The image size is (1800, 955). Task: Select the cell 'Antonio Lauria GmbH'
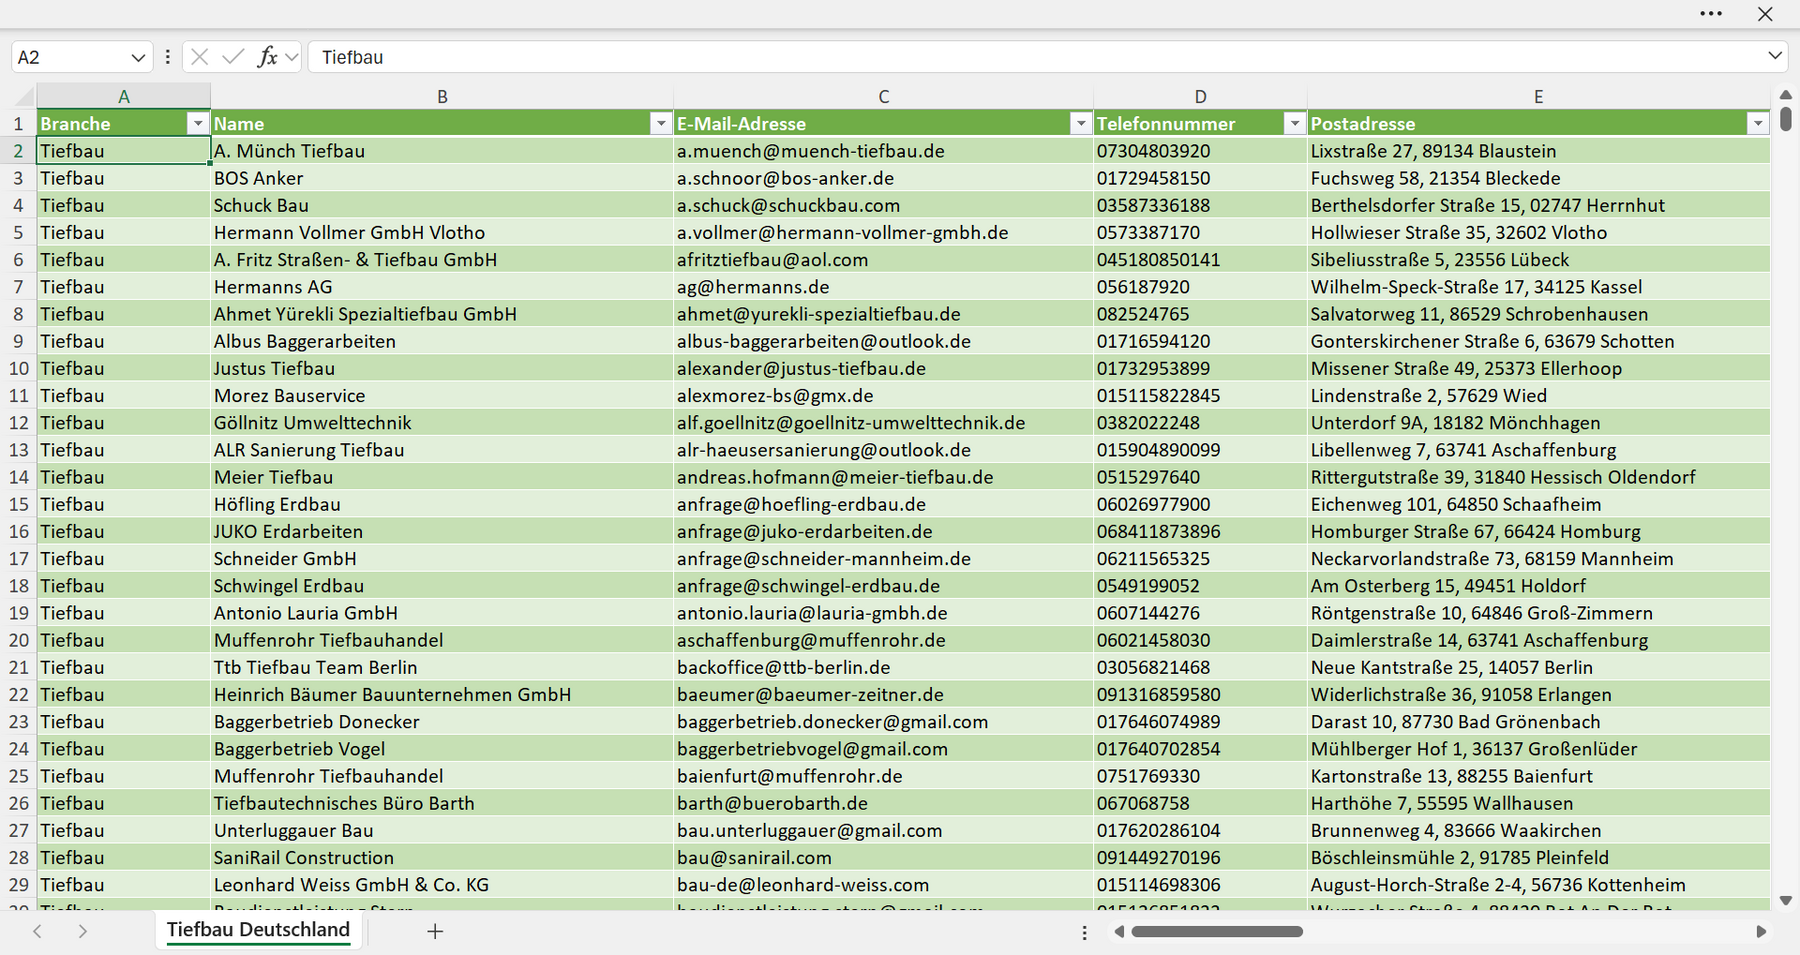click(x=442, y=613)
